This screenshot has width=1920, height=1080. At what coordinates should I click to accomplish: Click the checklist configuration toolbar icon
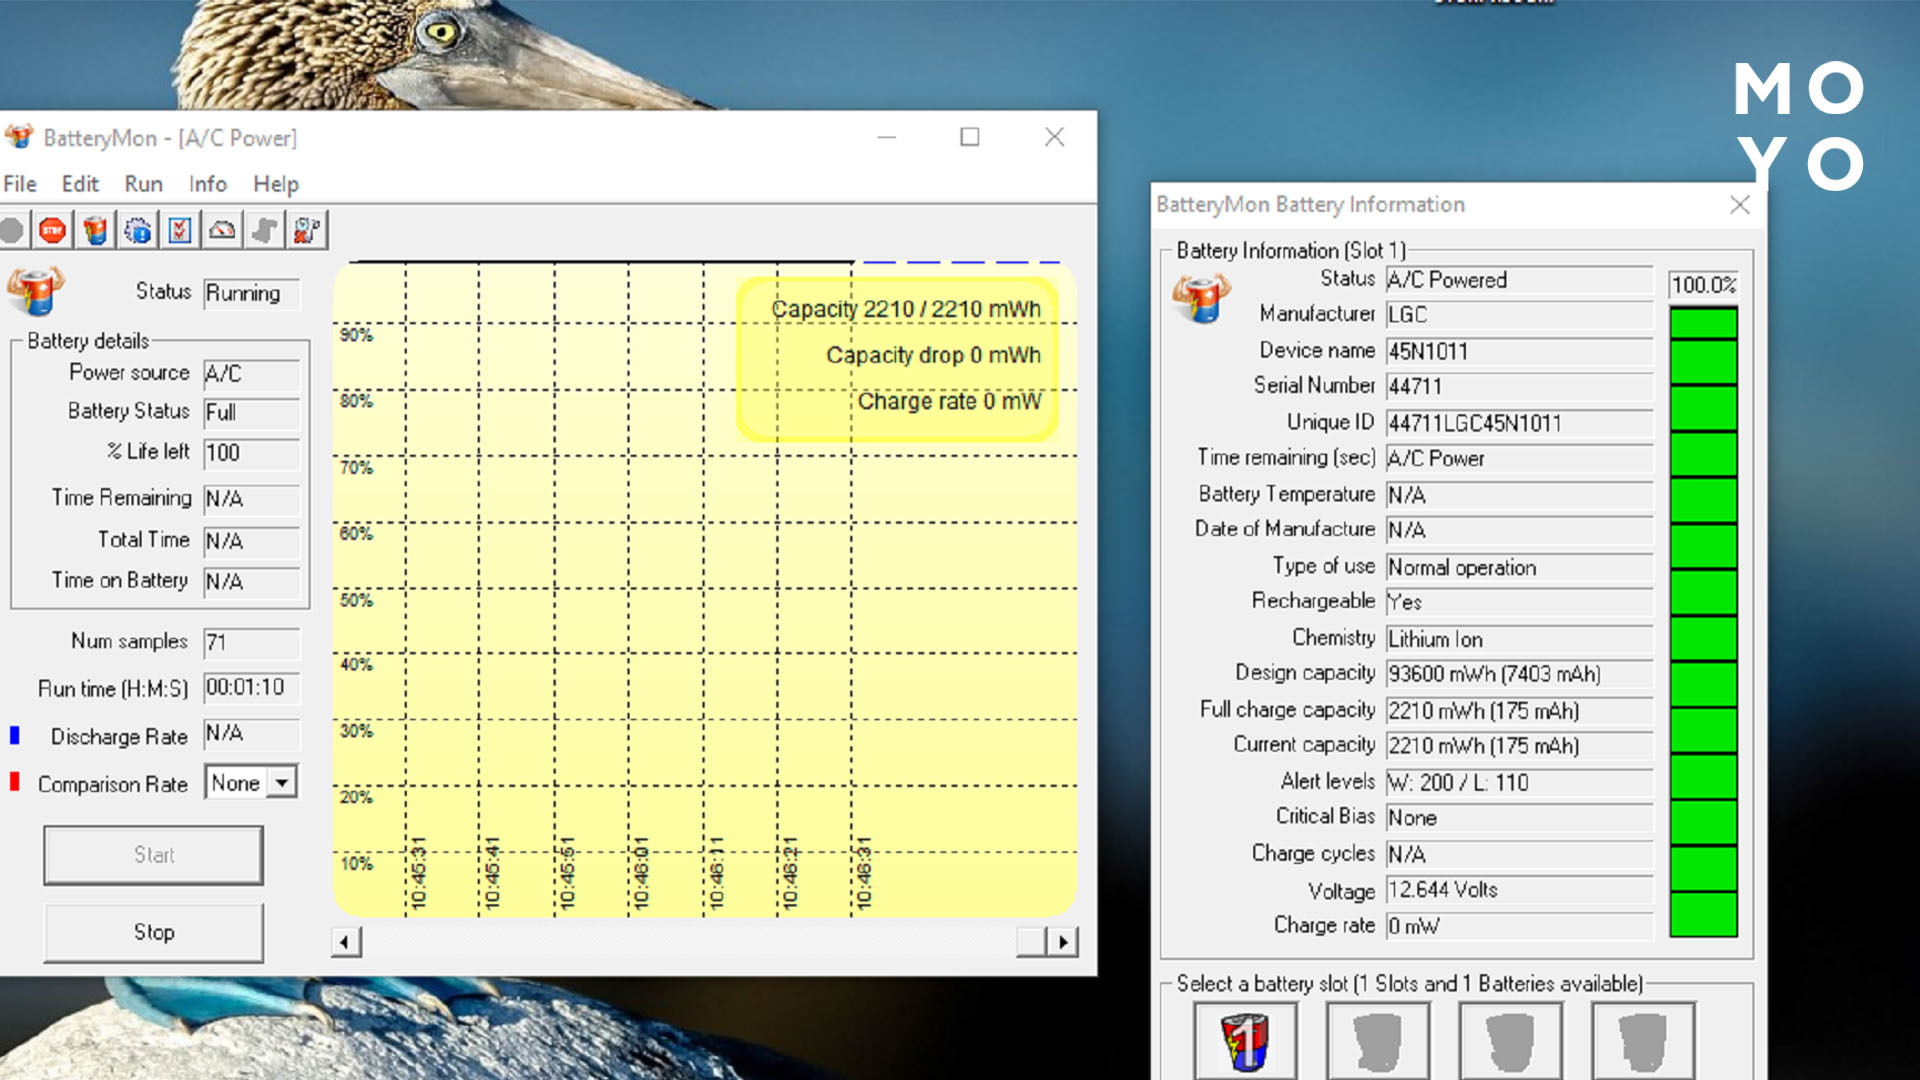(180, 231)
